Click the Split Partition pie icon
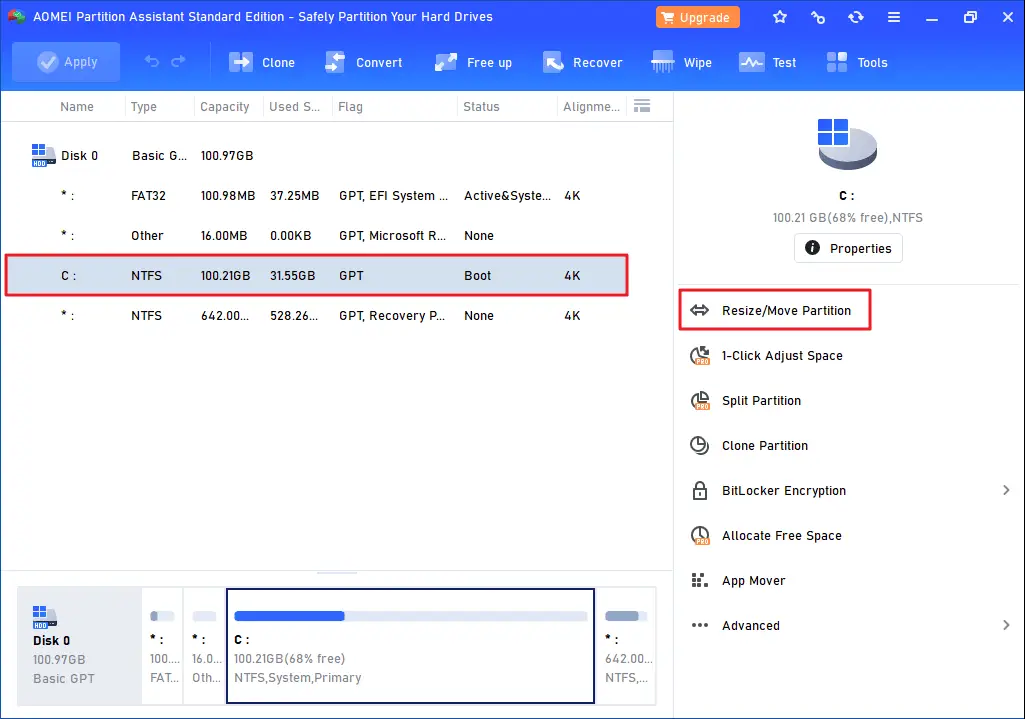Viewport: 1025px width, 719px height. [x=700, y=401]
